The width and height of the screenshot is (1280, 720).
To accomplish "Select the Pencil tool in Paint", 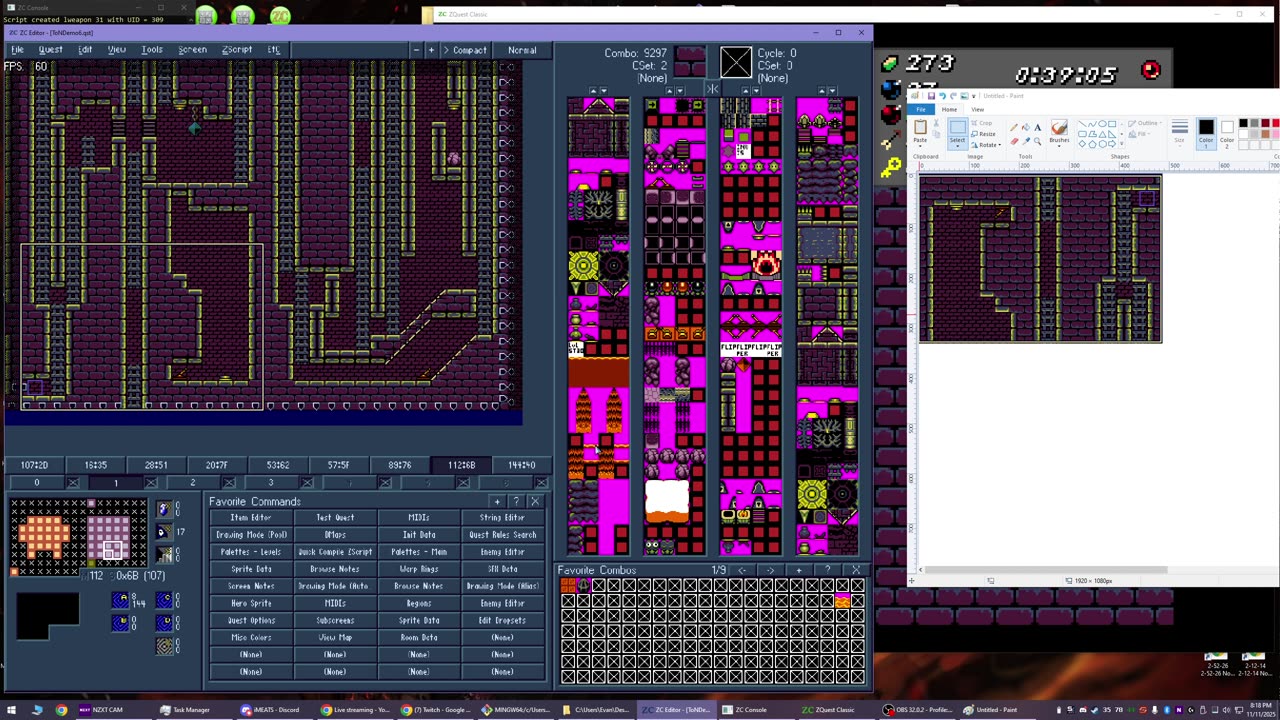I will coord(1014,127).
